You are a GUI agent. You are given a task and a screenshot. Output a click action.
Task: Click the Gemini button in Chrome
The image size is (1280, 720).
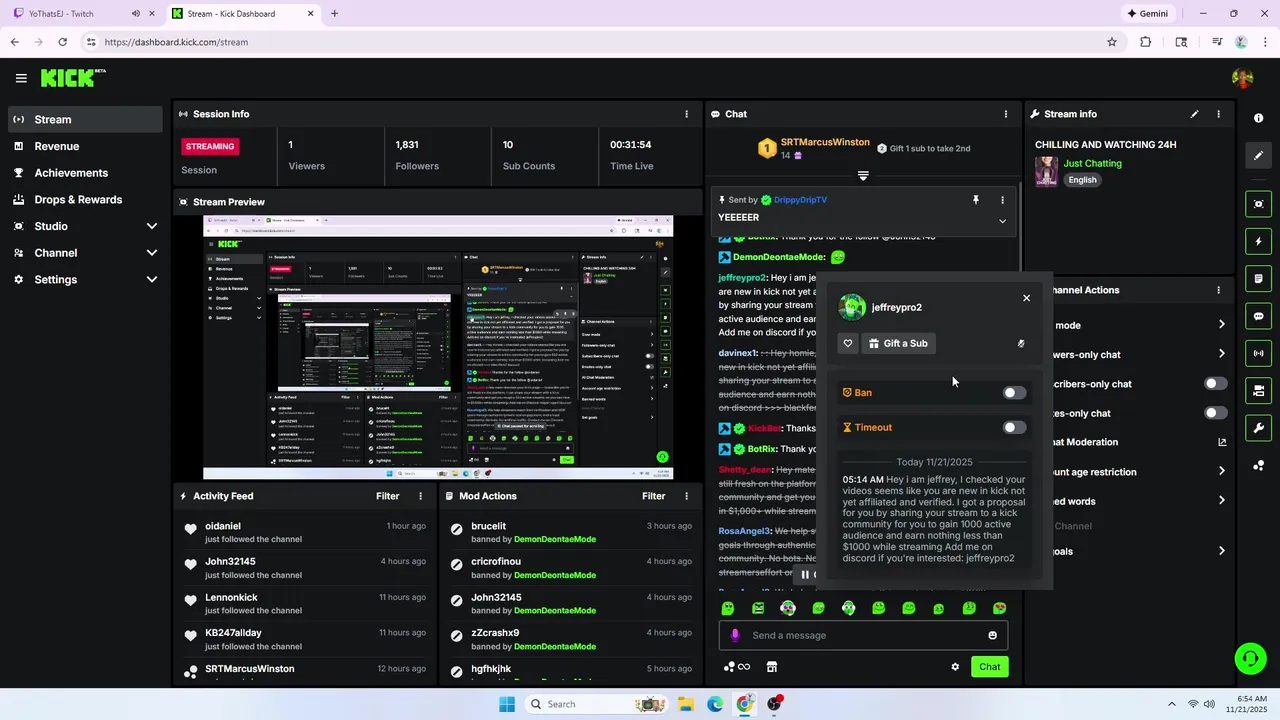click(x=1148, y=14)
